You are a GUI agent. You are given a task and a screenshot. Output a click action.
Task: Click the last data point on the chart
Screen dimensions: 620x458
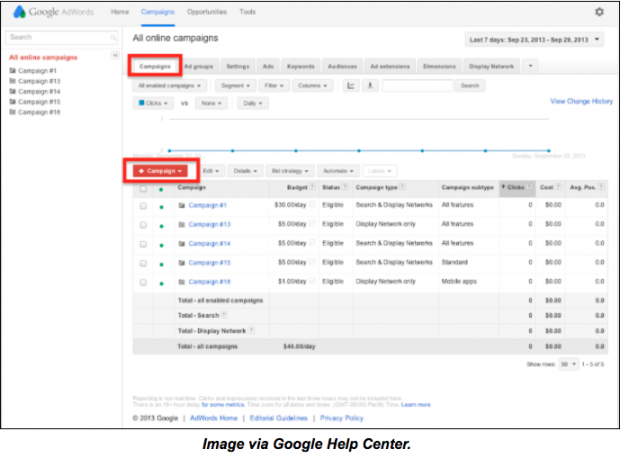coord(548,151)
